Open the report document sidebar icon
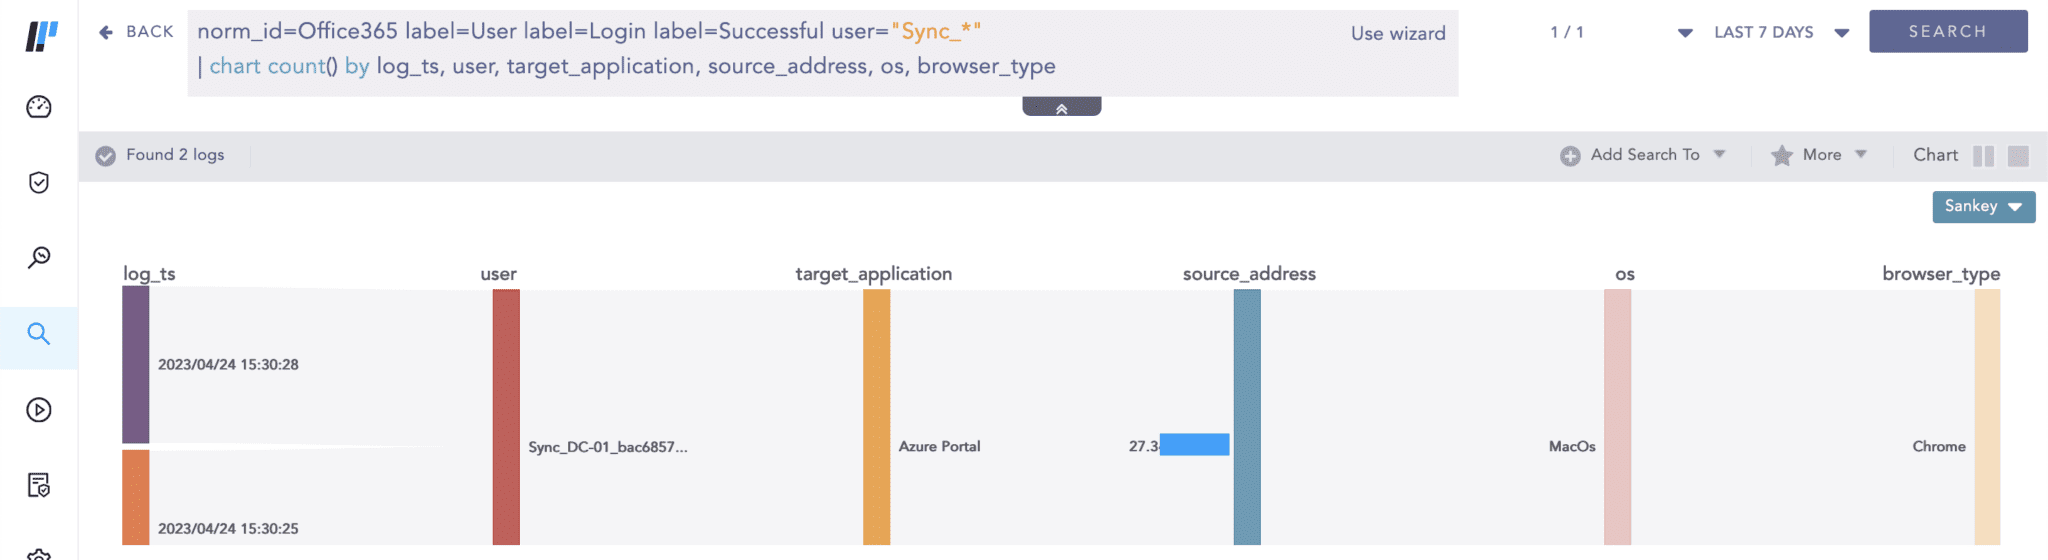The width and height of the screenshot is (2048, 560). coord(39,485)
